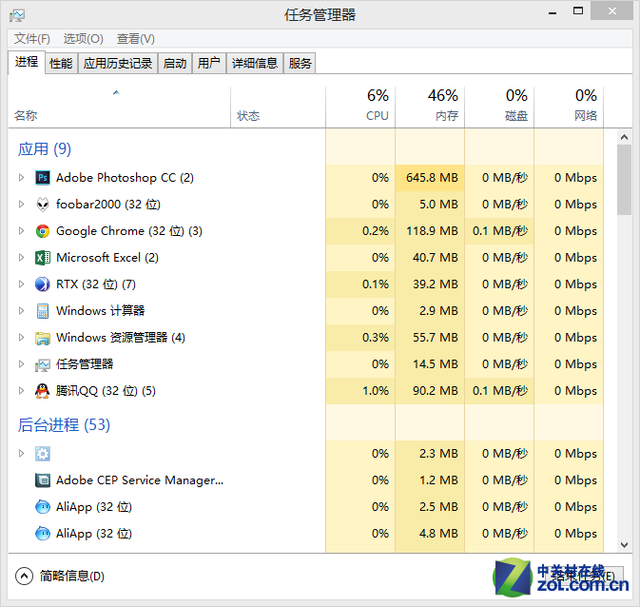Screen dimensions: 640x607
Task: Sort by the 网络 column header
Action: [569, 107]
